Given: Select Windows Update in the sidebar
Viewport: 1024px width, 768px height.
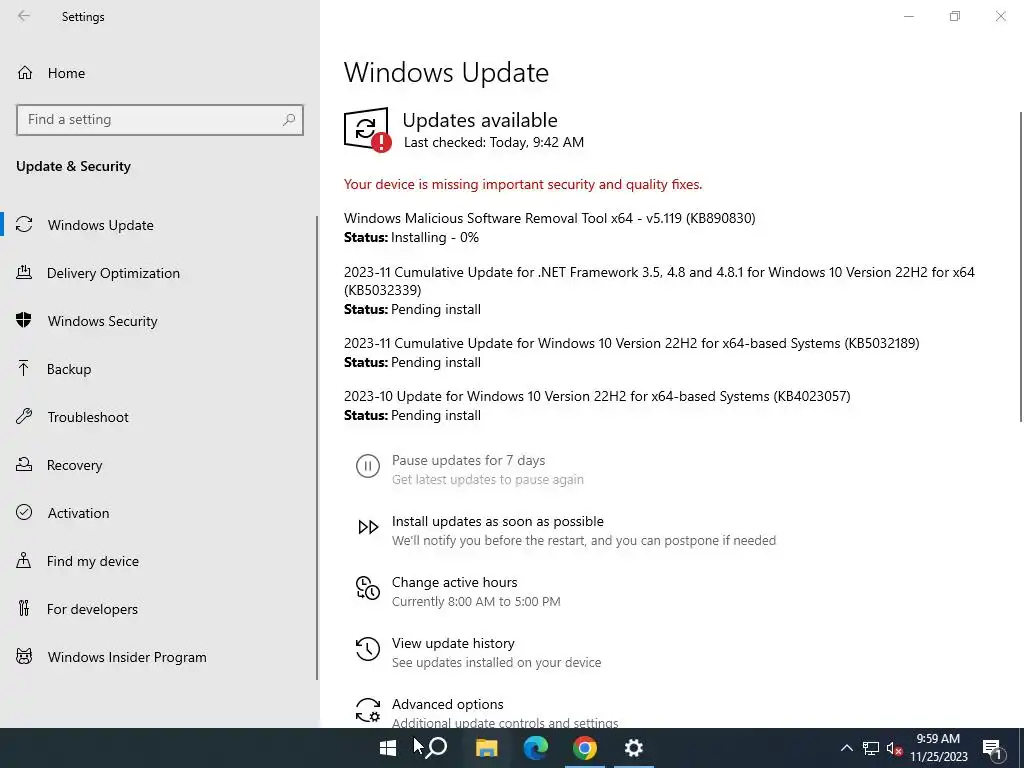Looking at the screenshot, I should 101,225.
